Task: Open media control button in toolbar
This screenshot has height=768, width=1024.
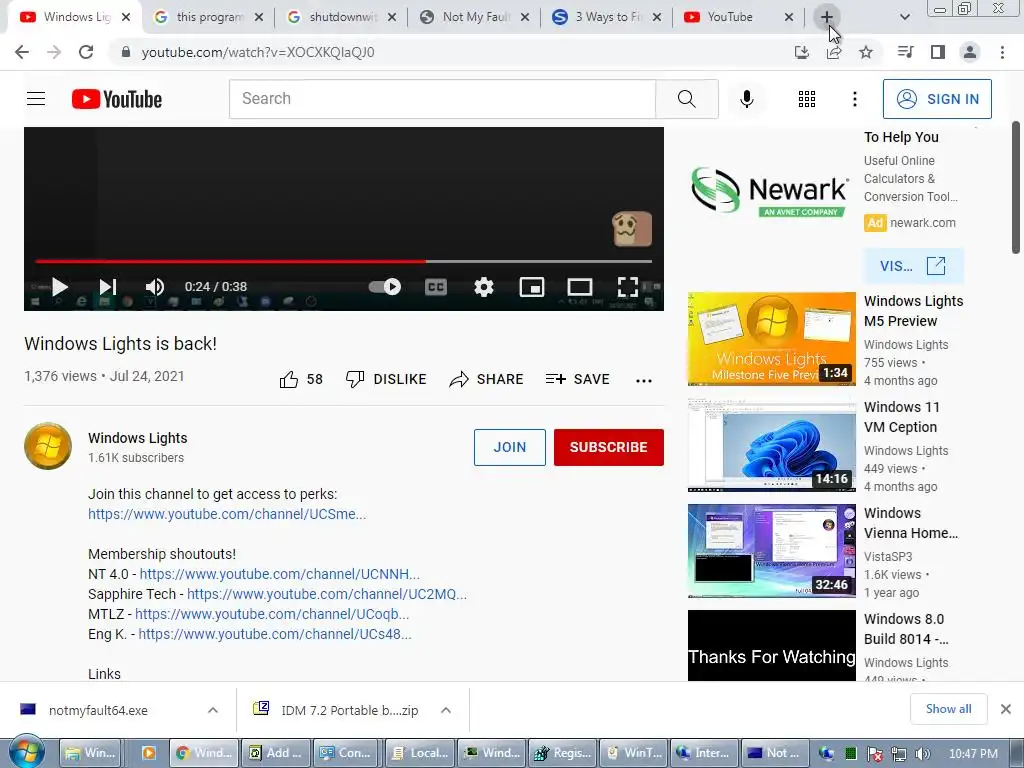Action: click(x=905, y=52)
